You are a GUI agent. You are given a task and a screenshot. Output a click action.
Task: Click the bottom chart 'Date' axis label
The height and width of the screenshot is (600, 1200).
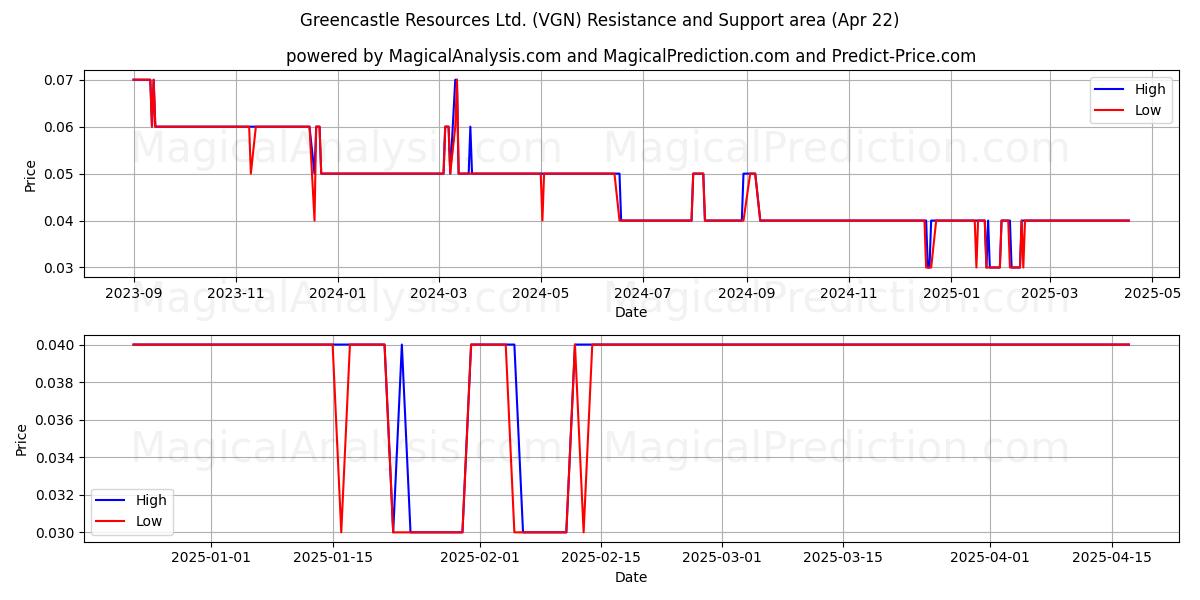(631, 577)
